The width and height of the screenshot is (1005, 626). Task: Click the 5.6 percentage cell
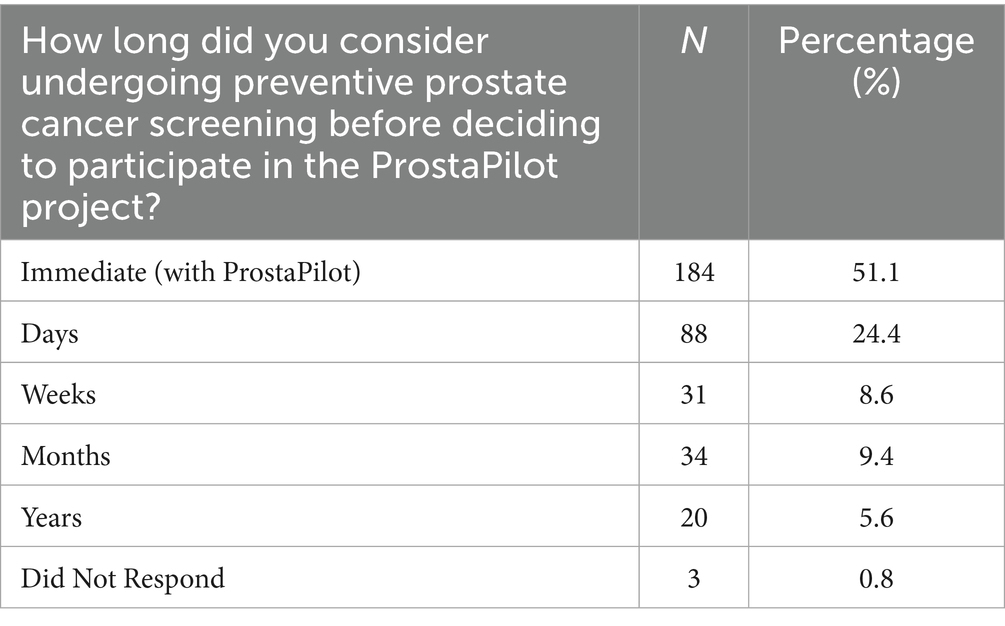pyautogui.click(x=876, y=518)
